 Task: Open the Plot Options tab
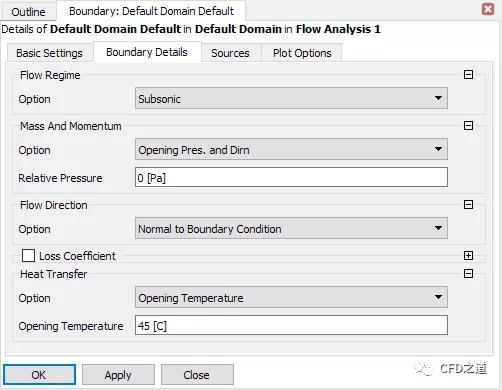coord(302,53)
